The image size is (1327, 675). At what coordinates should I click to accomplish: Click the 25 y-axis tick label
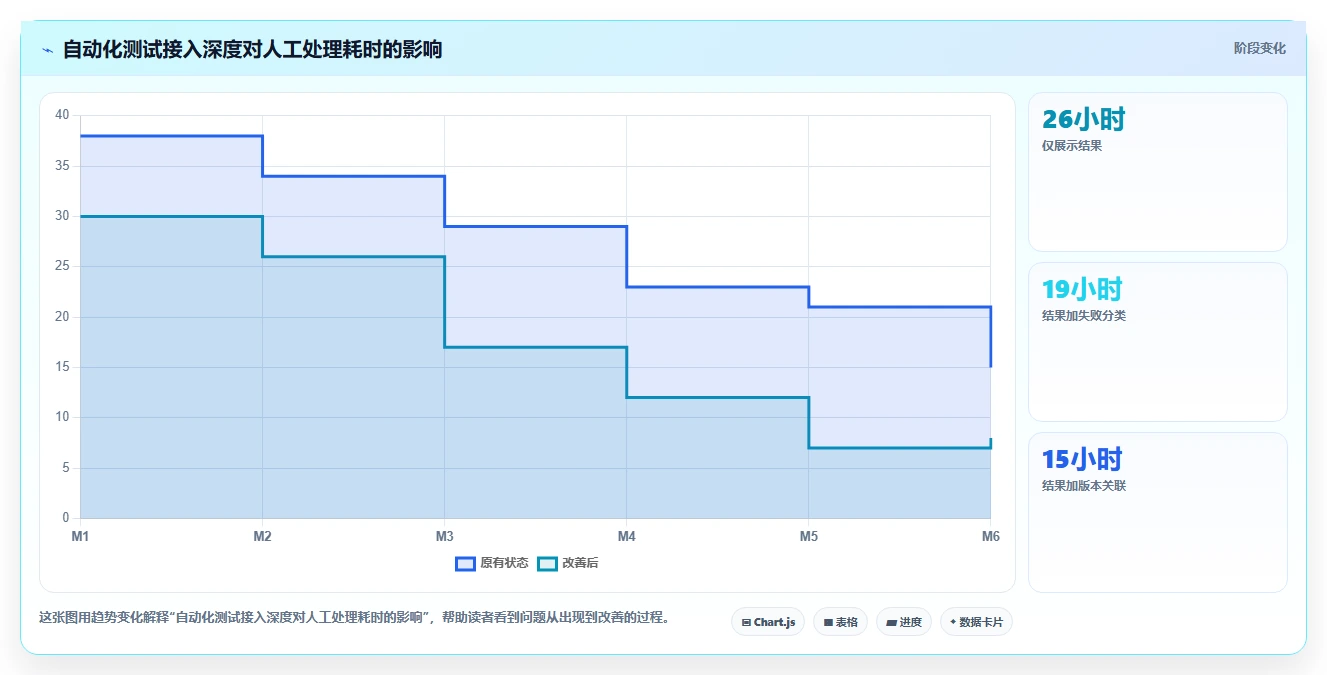(x=62, y=266)
